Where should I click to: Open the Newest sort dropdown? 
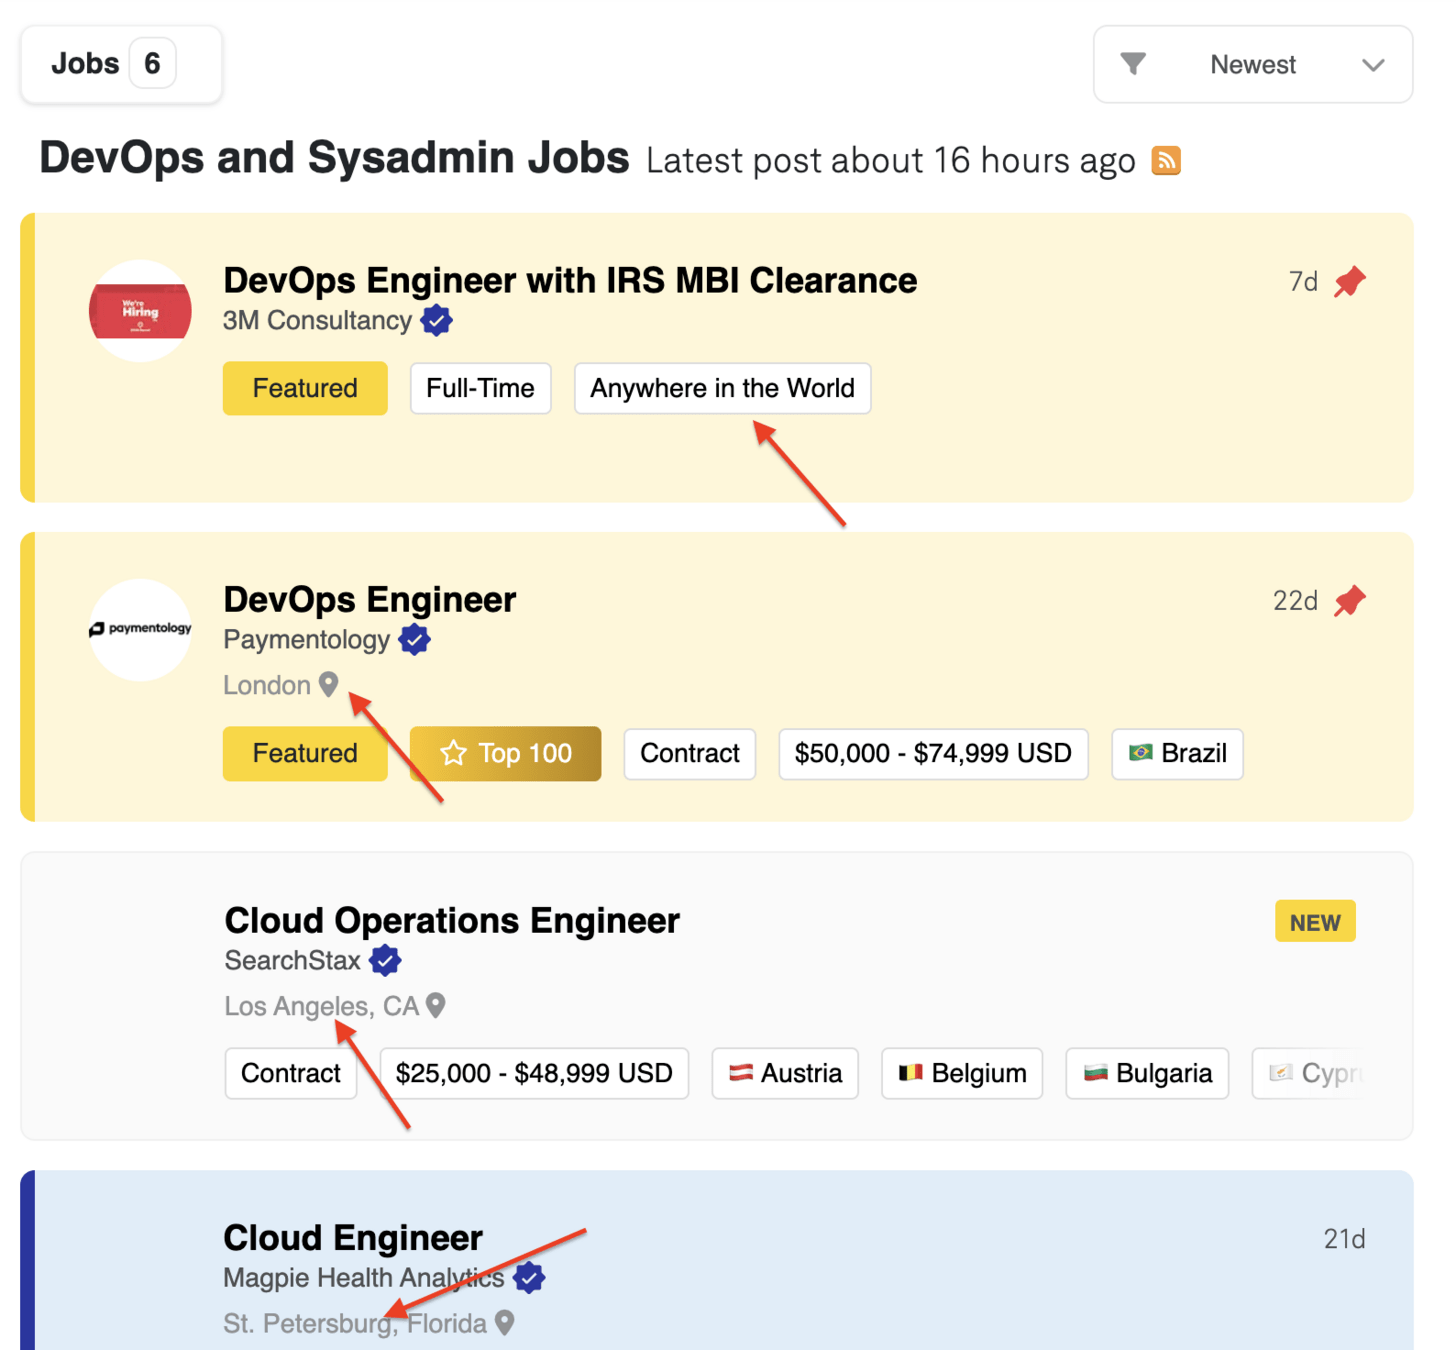click(1253, 64)
